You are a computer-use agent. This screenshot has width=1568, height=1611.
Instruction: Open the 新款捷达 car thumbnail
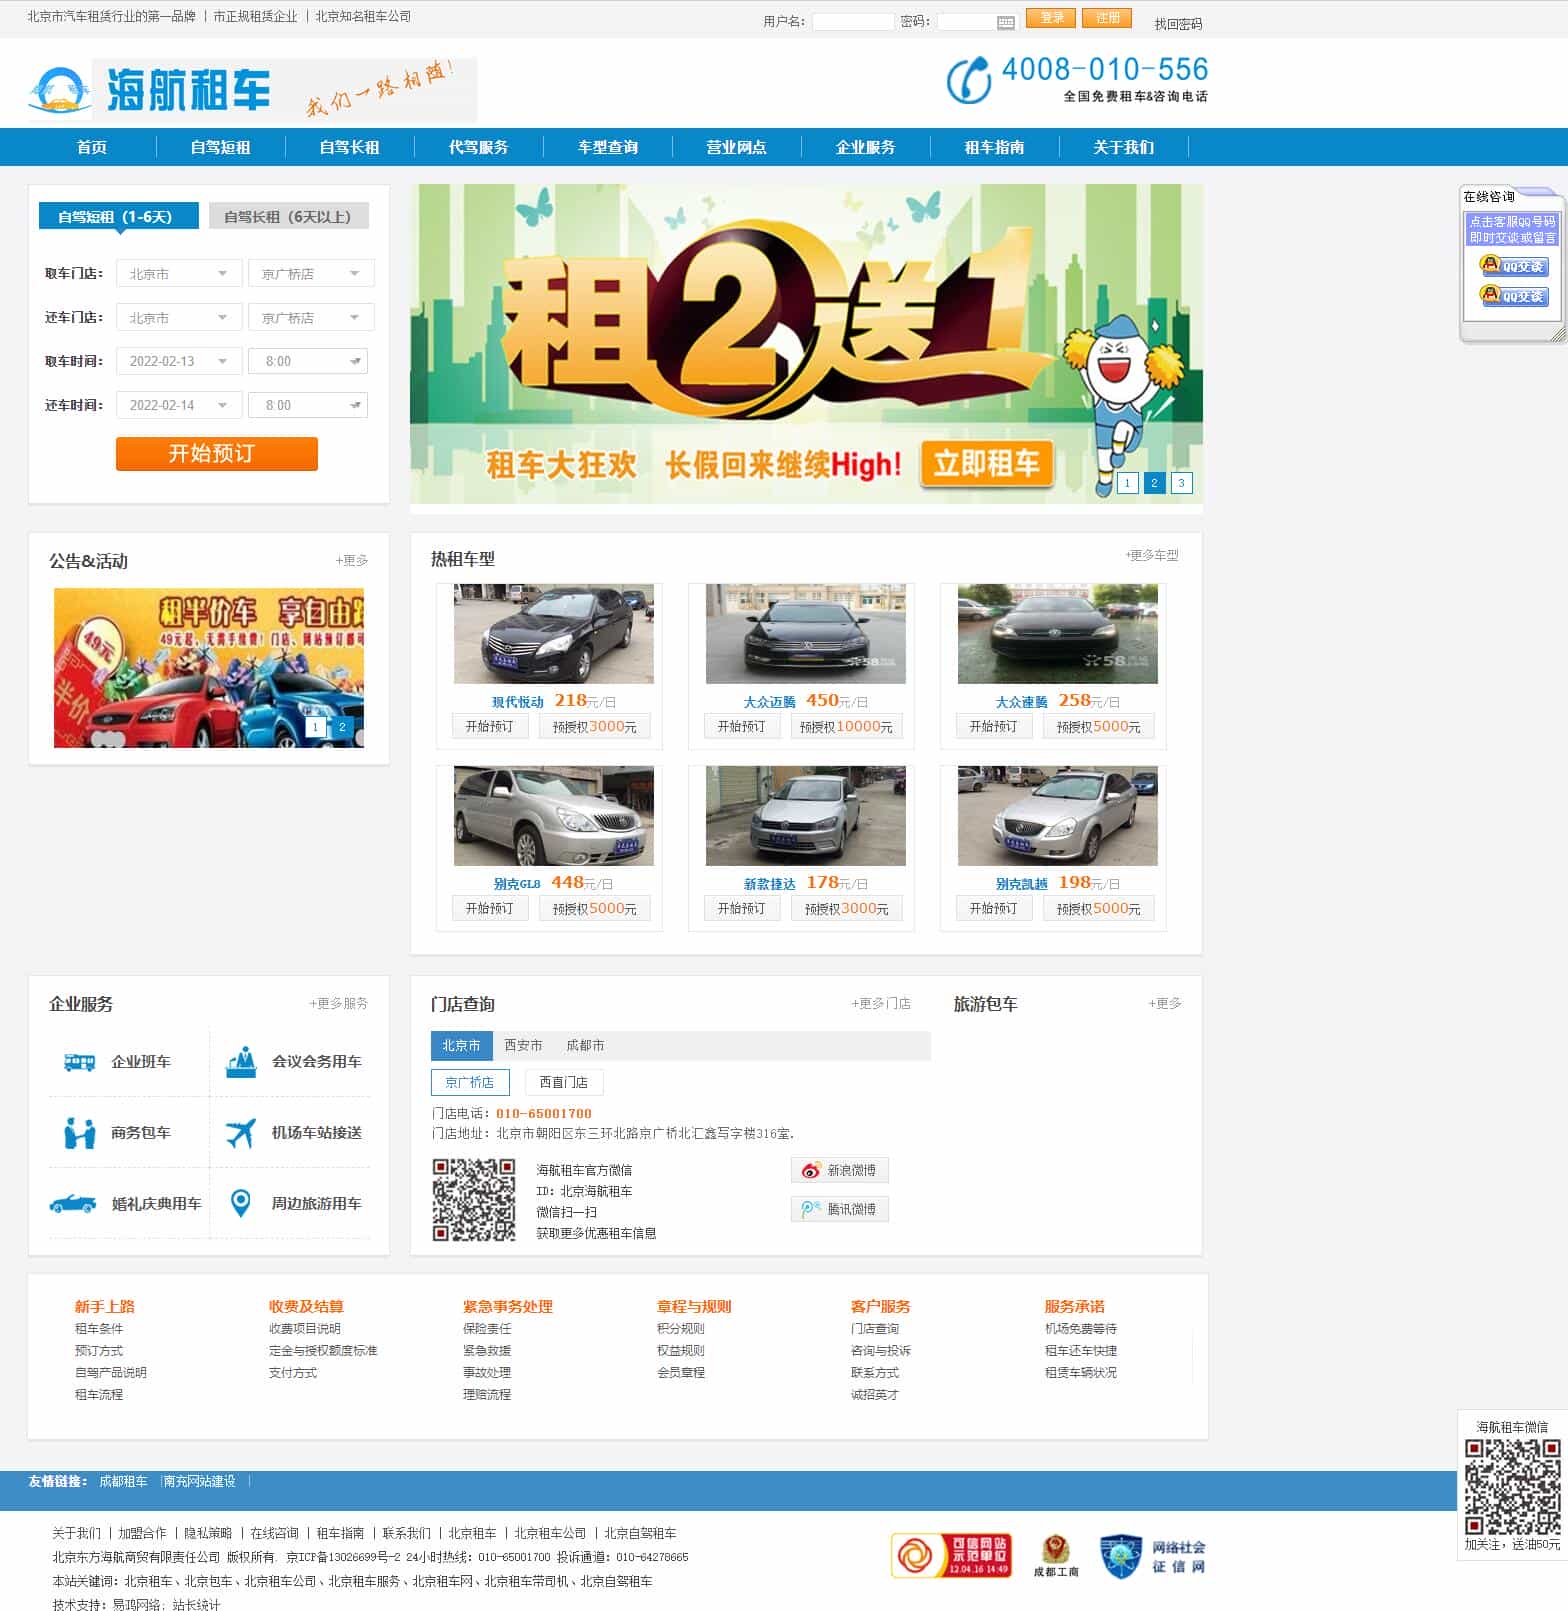click(x=806, y=816)
